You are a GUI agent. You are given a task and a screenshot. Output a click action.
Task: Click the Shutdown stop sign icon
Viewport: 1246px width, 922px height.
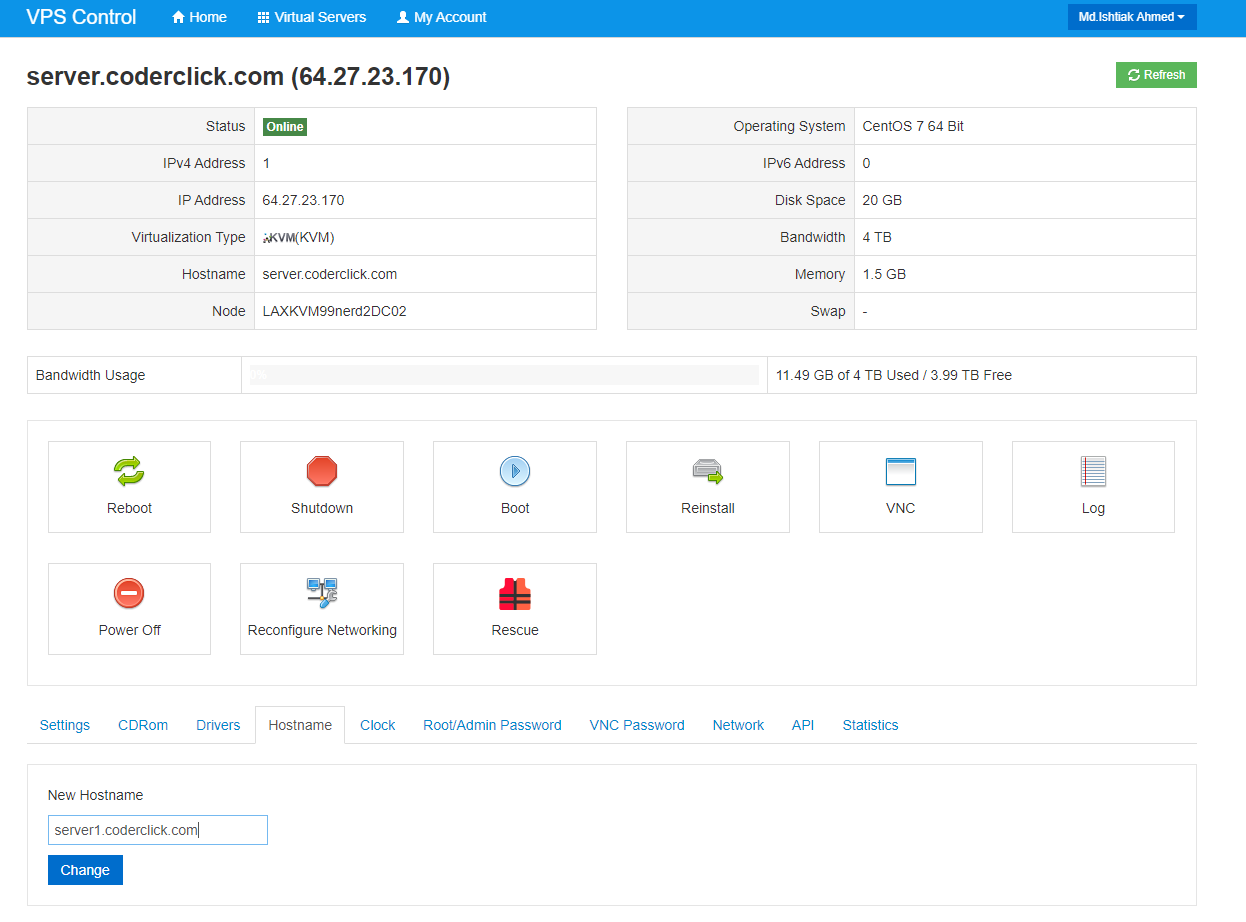(x=322, y=471)
